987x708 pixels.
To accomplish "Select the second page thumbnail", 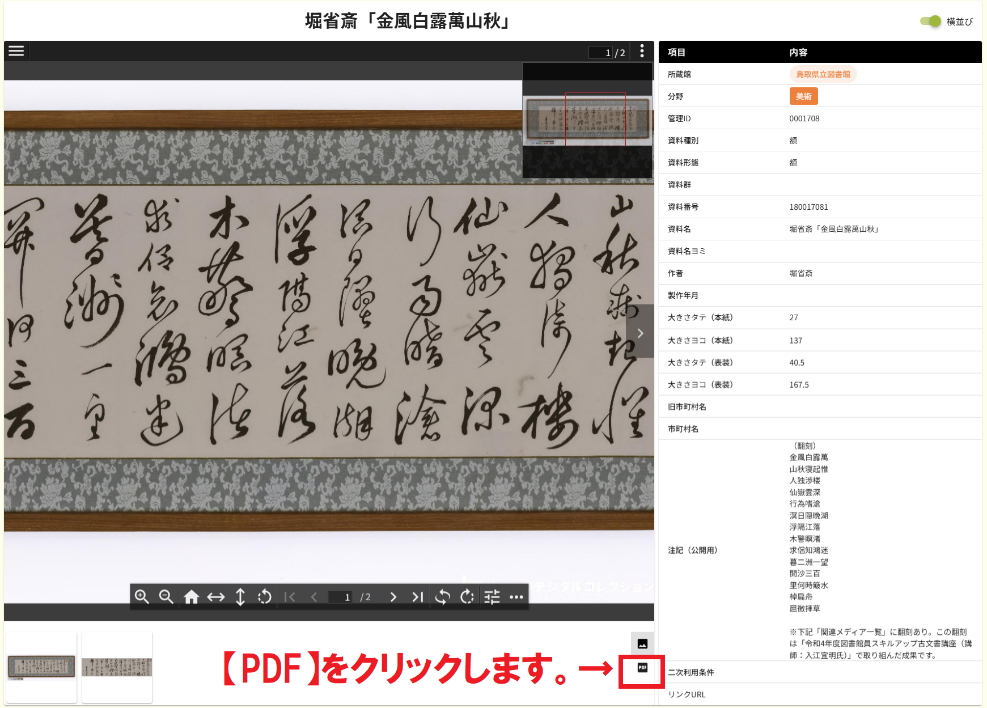I will click(x=117, y=665).
